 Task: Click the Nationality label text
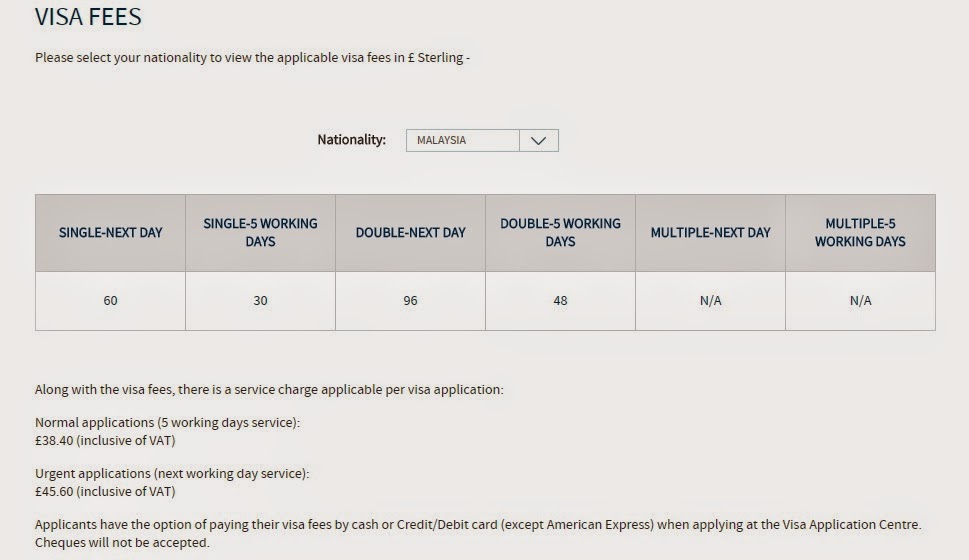[352, 140]
